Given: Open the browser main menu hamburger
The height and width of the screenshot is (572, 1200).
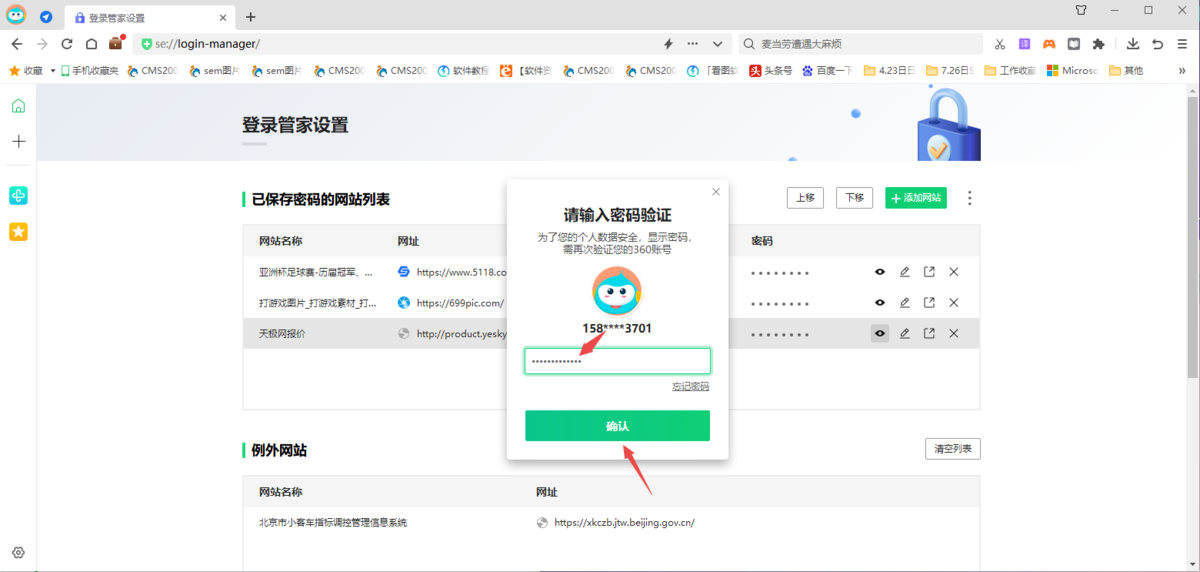Looking at the screenshot, I should coord(1183,44).
